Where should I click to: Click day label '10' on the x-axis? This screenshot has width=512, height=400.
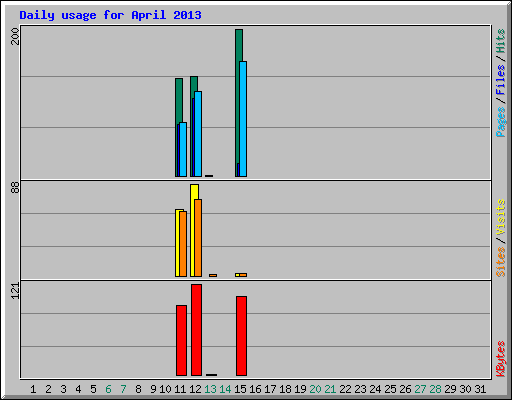pyautogui.click(x=165, y=389)
